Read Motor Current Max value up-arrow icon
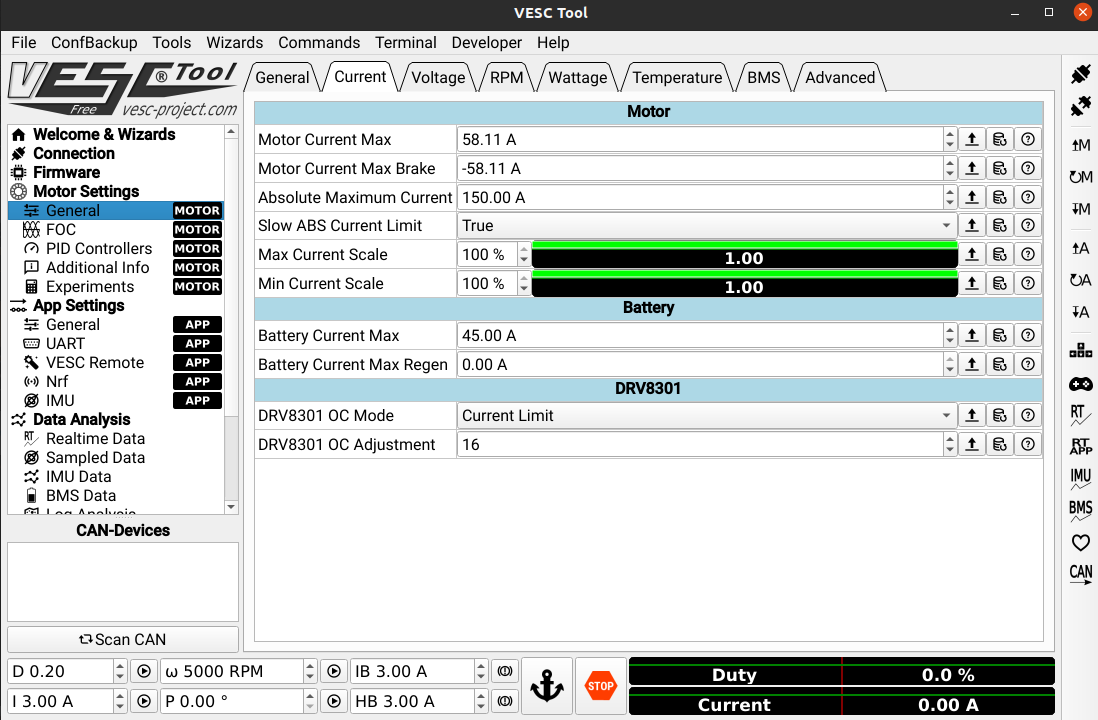Image resolution: width=1098 pixels, height=720 pixels. coord(972,139)
